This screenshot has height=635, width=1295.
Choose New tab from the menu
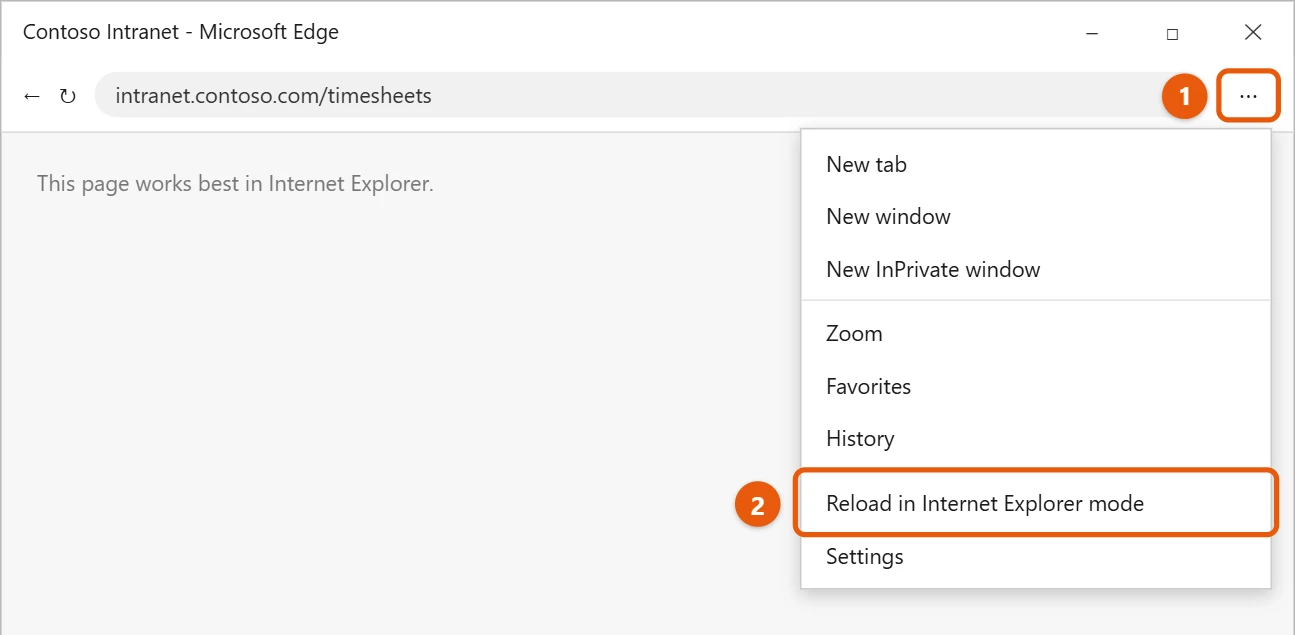point(1036,164)
